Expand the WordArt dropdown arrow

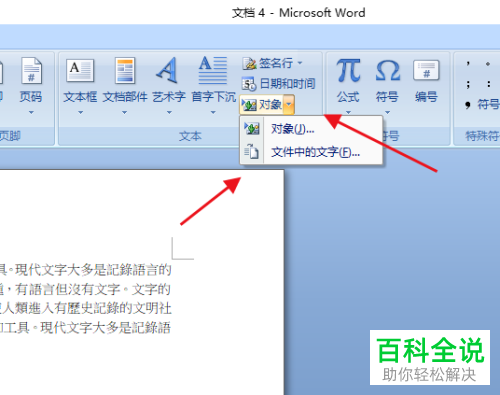pyautogui.click(x=169, y=112)
